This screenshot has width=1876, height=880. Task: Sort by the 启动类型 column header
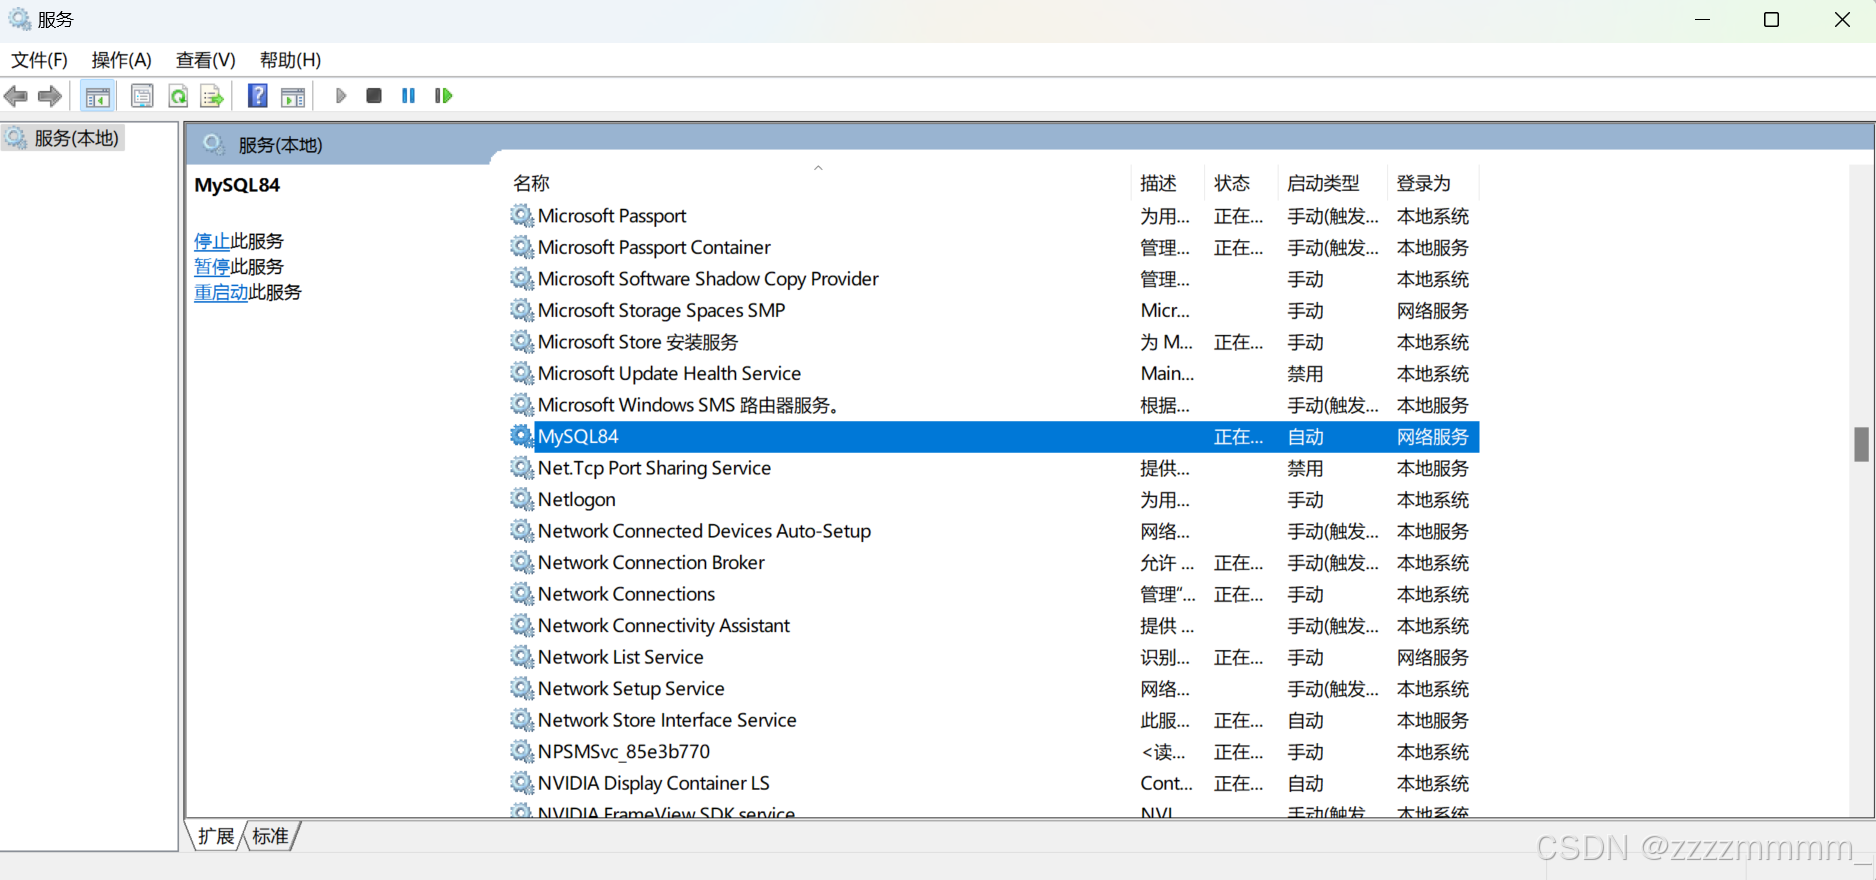(x=1333, y=183)
